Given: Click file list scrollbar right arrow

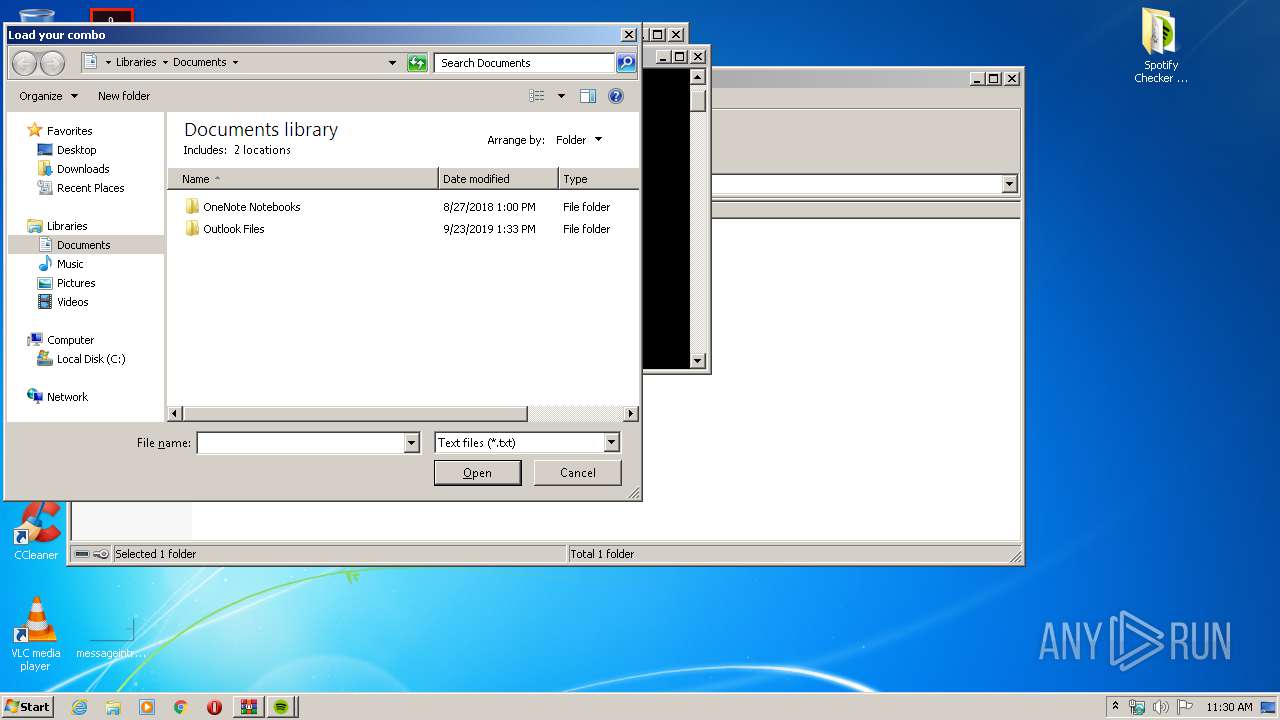Looking at the screenshot, I should pyautogui.click(x=631, y=414).
